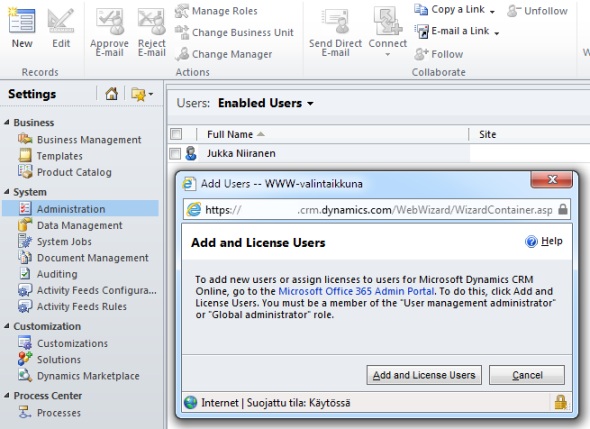Click the user icon beside Jukka Niiranen
590x429 pixels.
point(191,153)
